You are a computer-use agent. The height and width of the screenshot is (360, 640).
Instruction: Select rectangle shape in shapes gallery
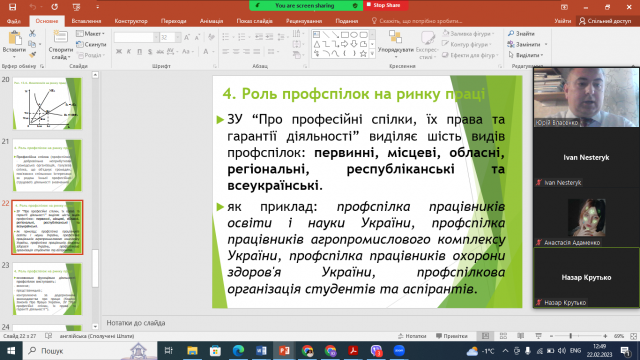coord(345,35)
